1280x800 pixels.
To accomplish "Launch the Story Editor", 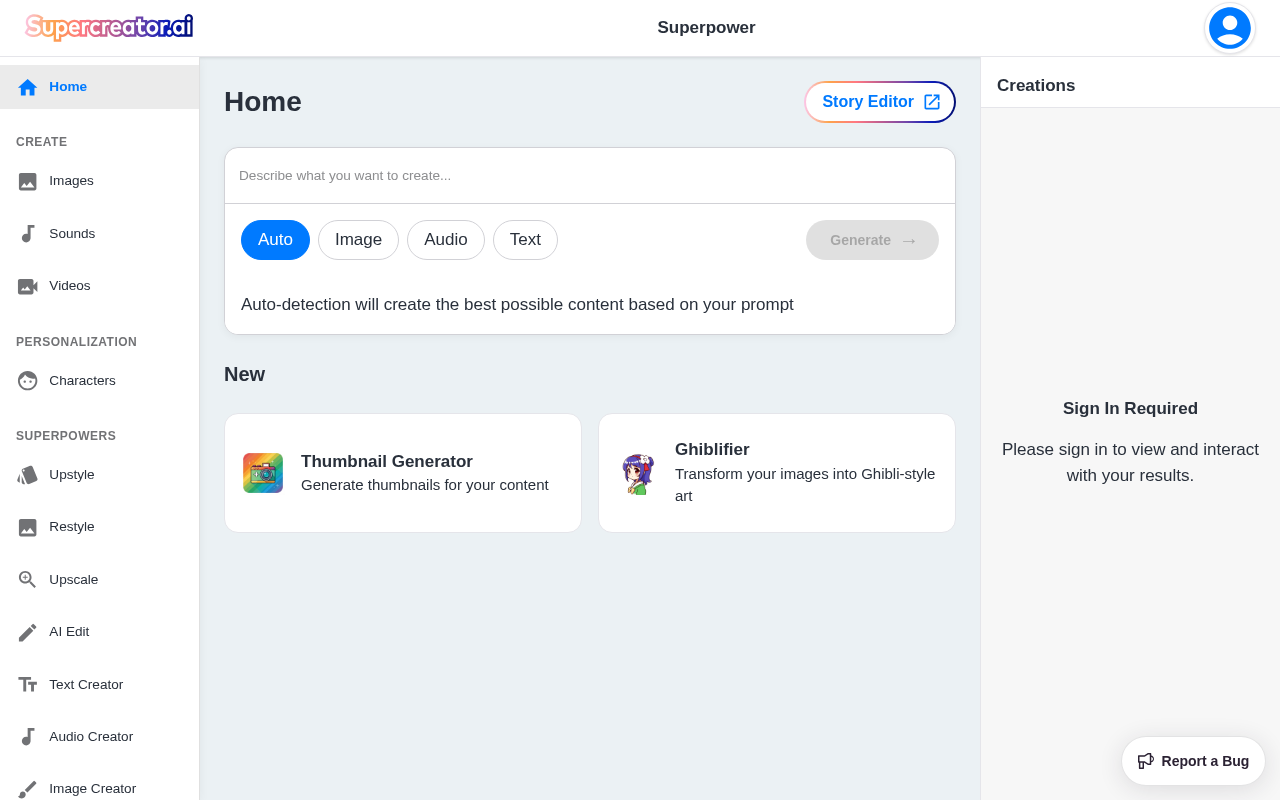I will pyautogui.click(x=879, y=102).
